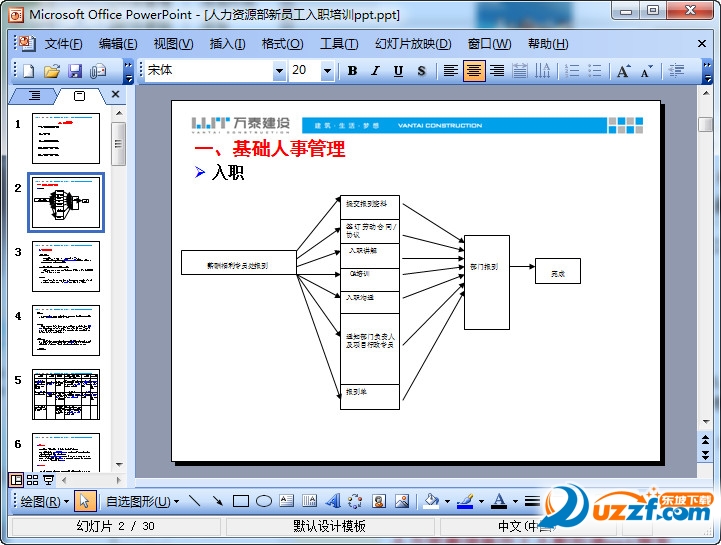Click the font size field showing 20

point(305,70)
